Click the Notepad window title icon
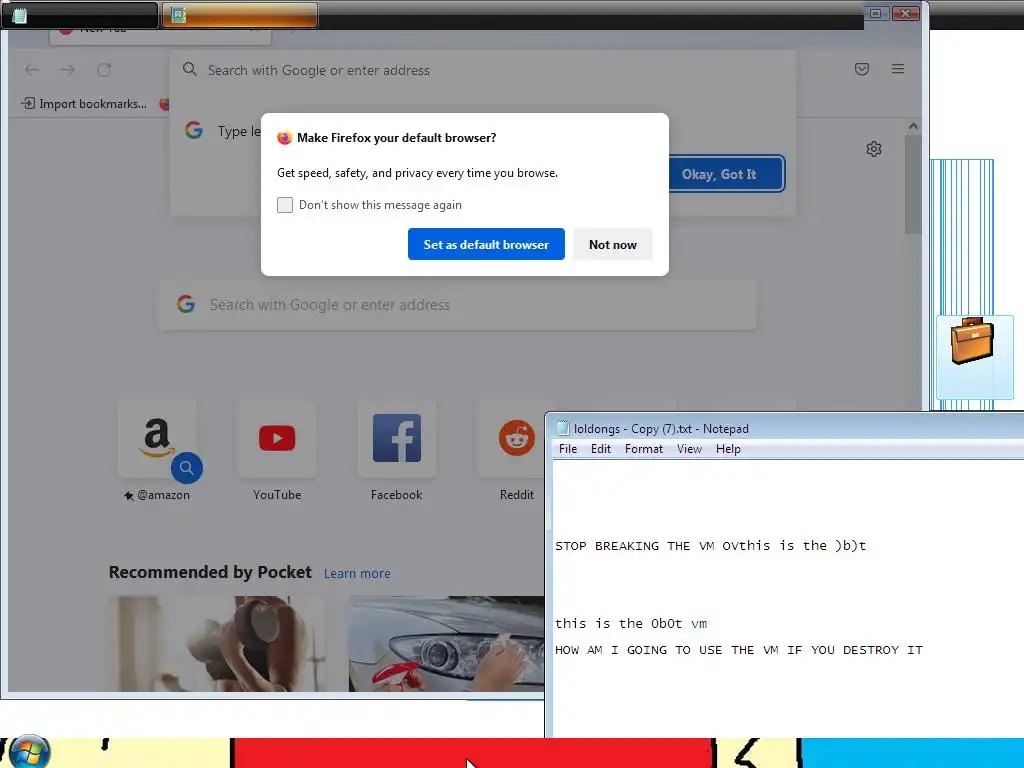This screenshot has width=1024, height=768. [x=562, y=428]
